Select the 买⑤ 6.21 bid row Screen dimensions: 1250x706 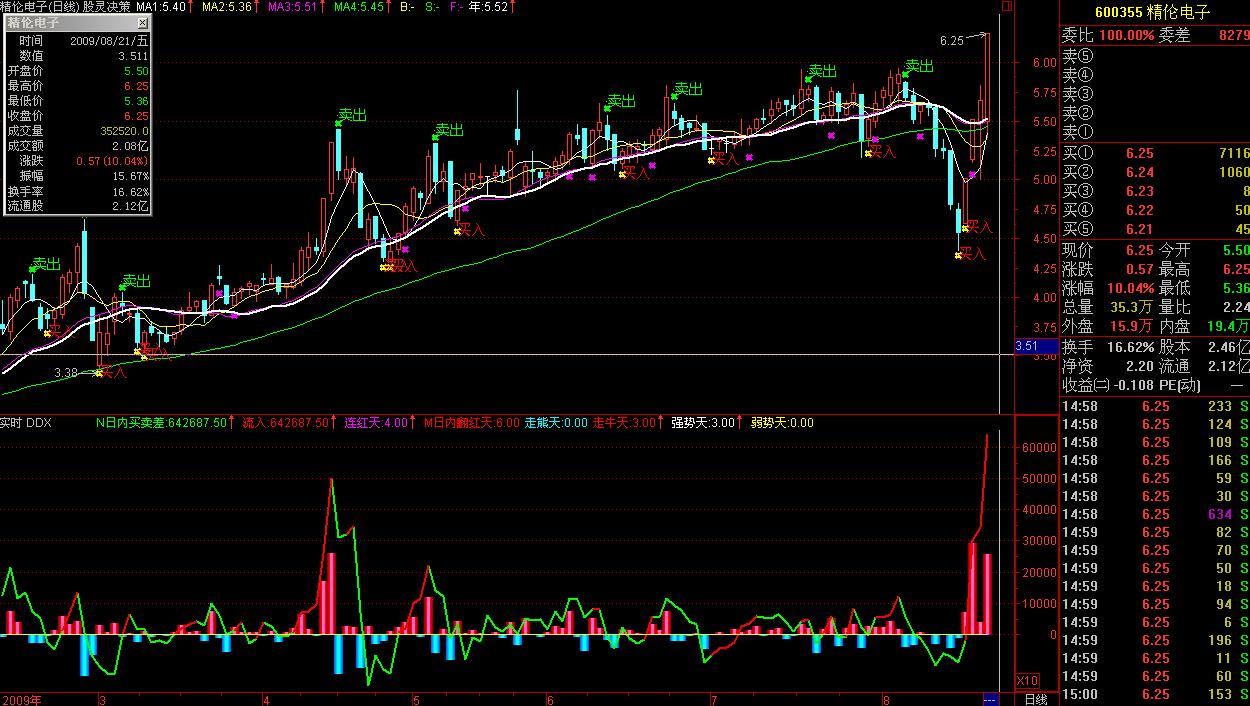tap(1155, 229)
